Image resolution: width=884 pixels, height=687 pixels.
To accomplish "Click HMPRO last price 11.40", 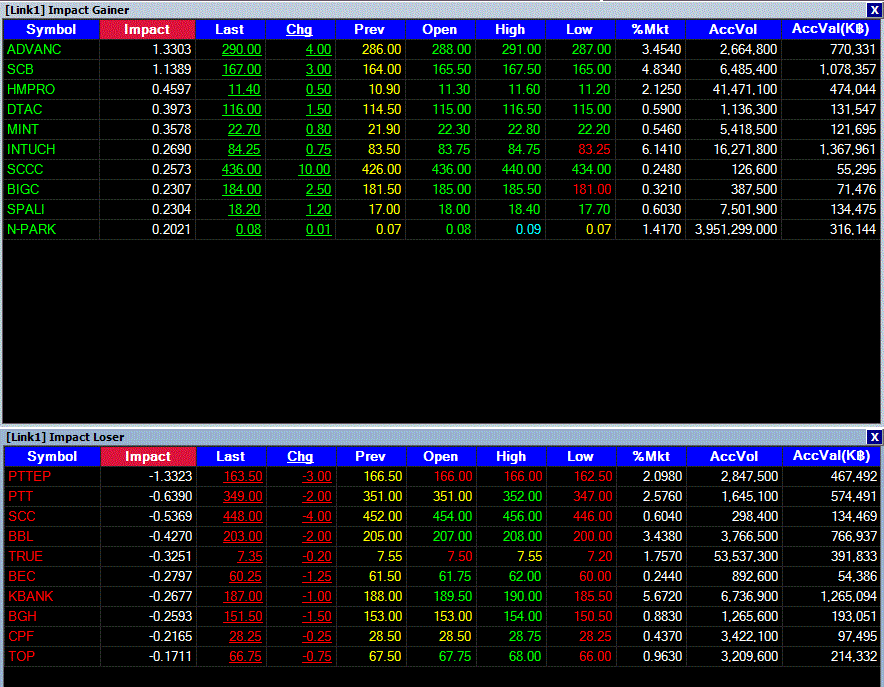I will click(244, 90).
